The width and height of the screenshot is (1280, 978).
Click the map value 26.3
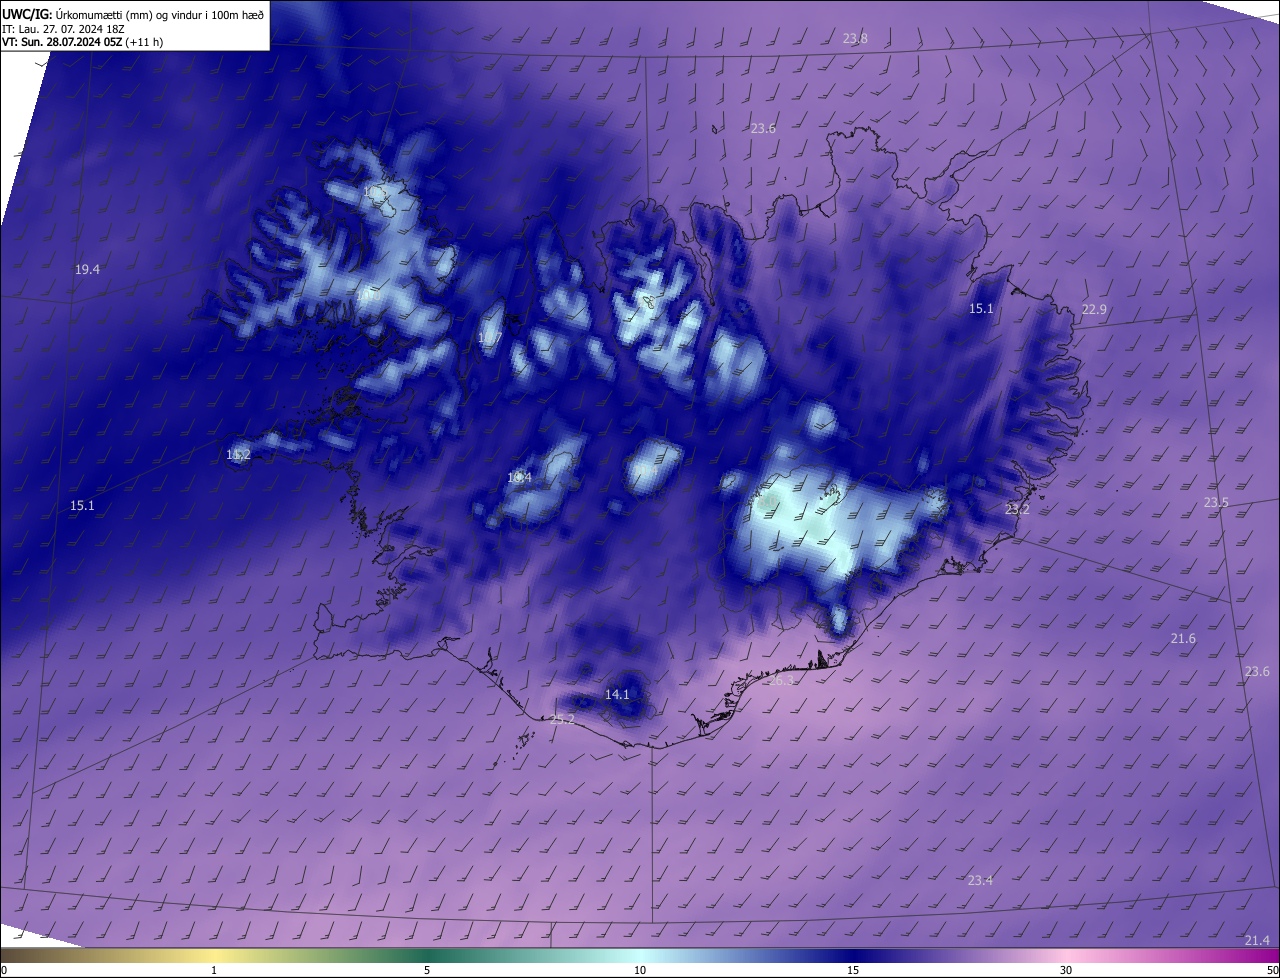pos(781,681)
